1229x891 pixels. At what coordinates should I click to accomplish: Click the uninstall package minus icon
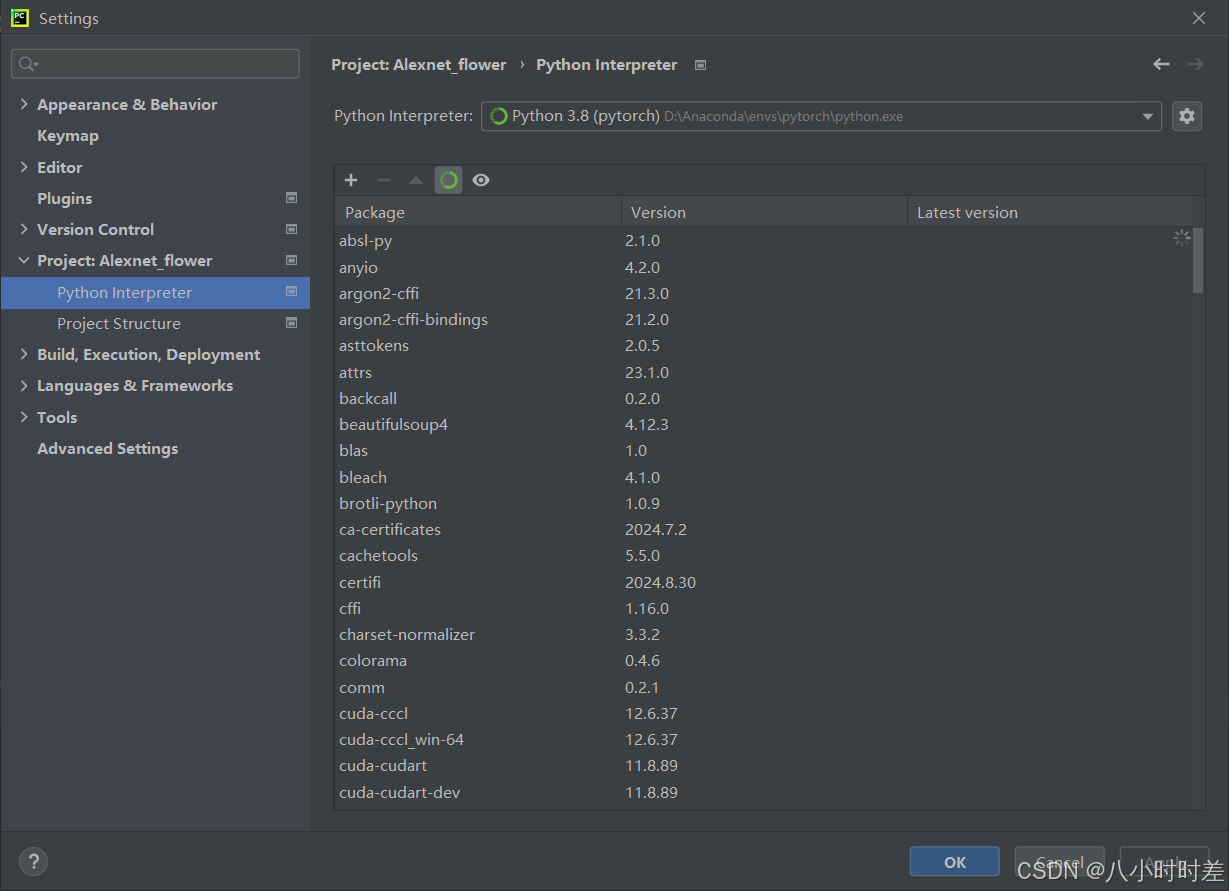pyautogui.click(x=384, y=180)
